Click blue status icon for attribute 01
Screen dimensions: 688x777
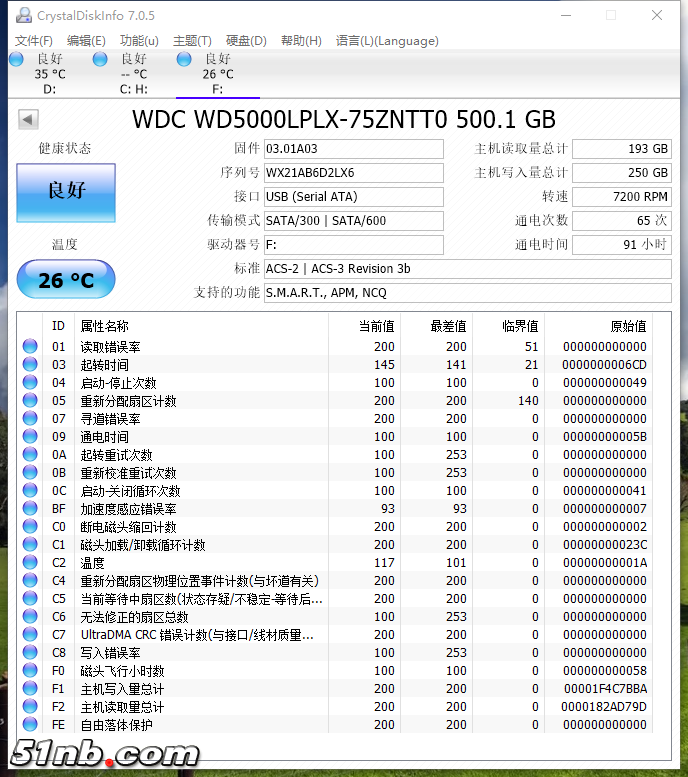(30, 347)
